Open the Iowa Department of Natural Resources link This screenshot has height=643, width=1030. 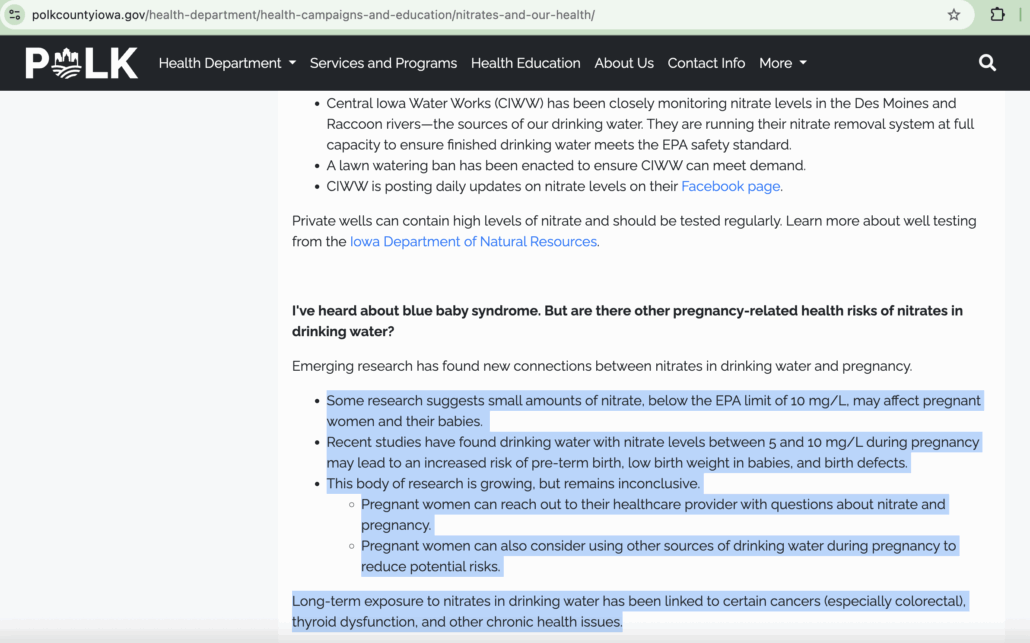[473, 242]
